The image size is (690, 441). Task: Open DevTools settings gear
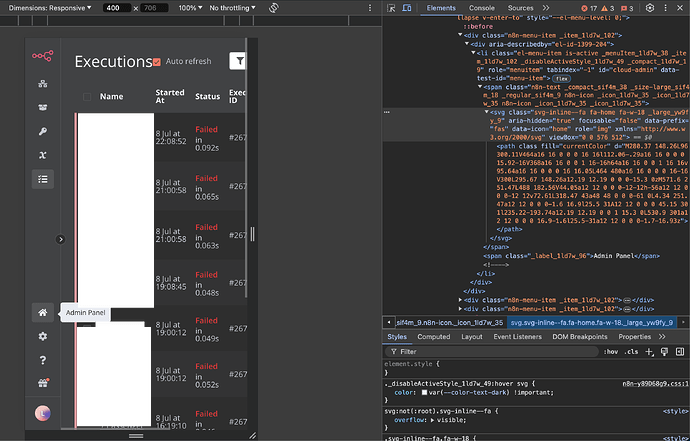tap(650, 8)
